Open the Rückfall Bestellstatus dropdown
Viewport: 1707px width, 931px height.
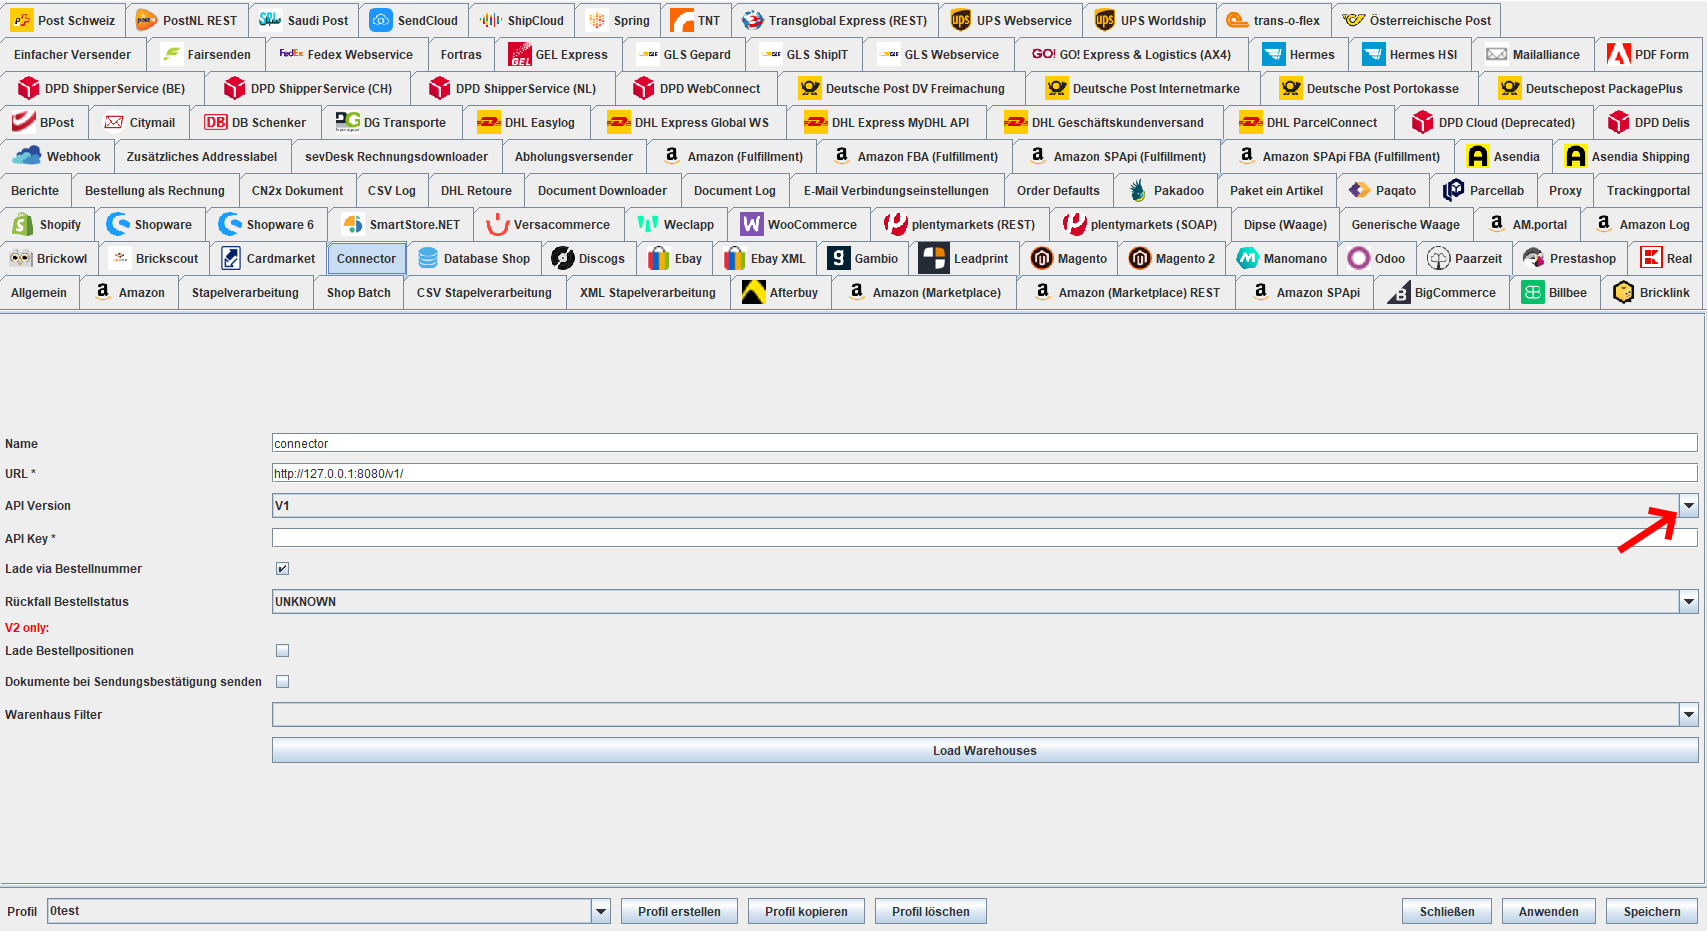[x=1689, y=601]
